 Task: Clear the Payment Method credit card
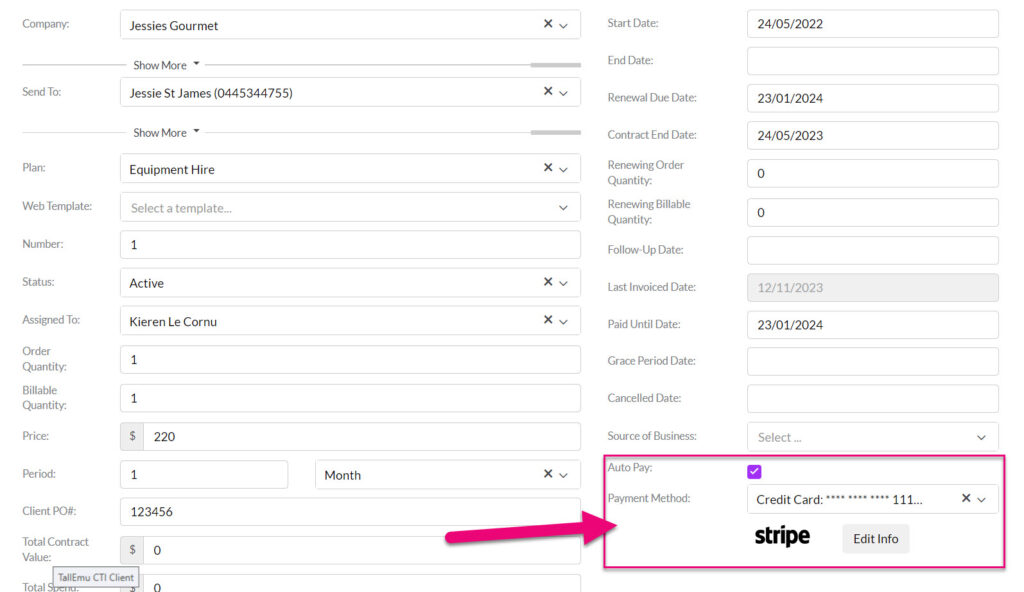coord(966,498)
